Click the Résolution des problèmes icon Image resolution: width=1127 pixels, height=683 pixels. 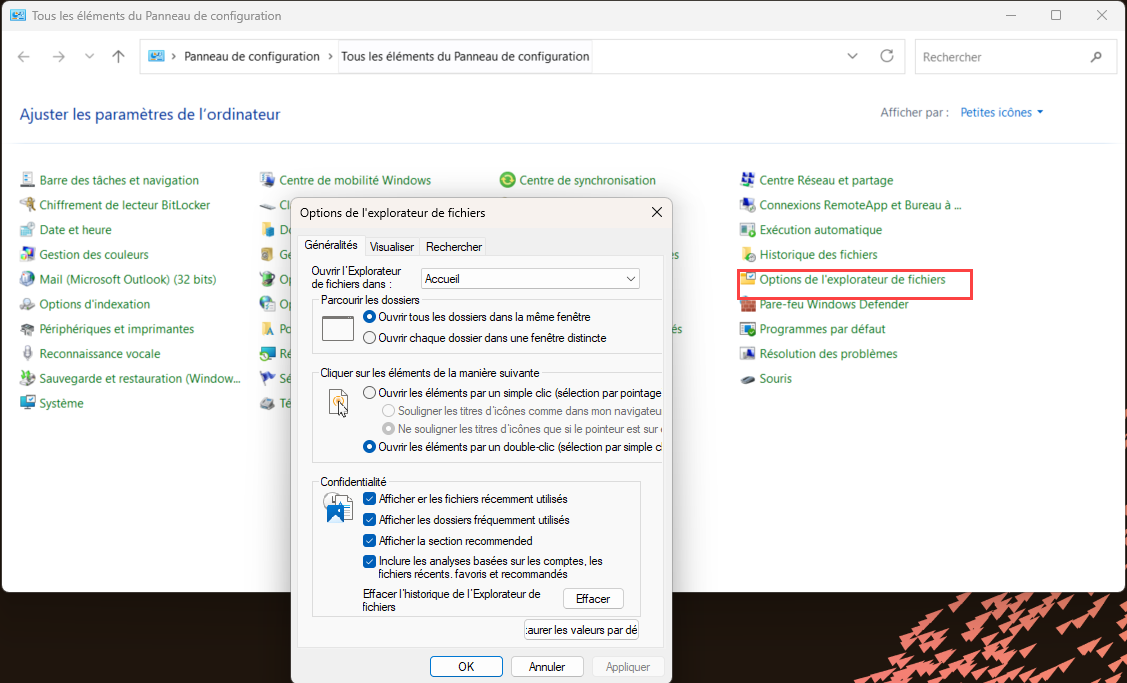click(748, 354)
